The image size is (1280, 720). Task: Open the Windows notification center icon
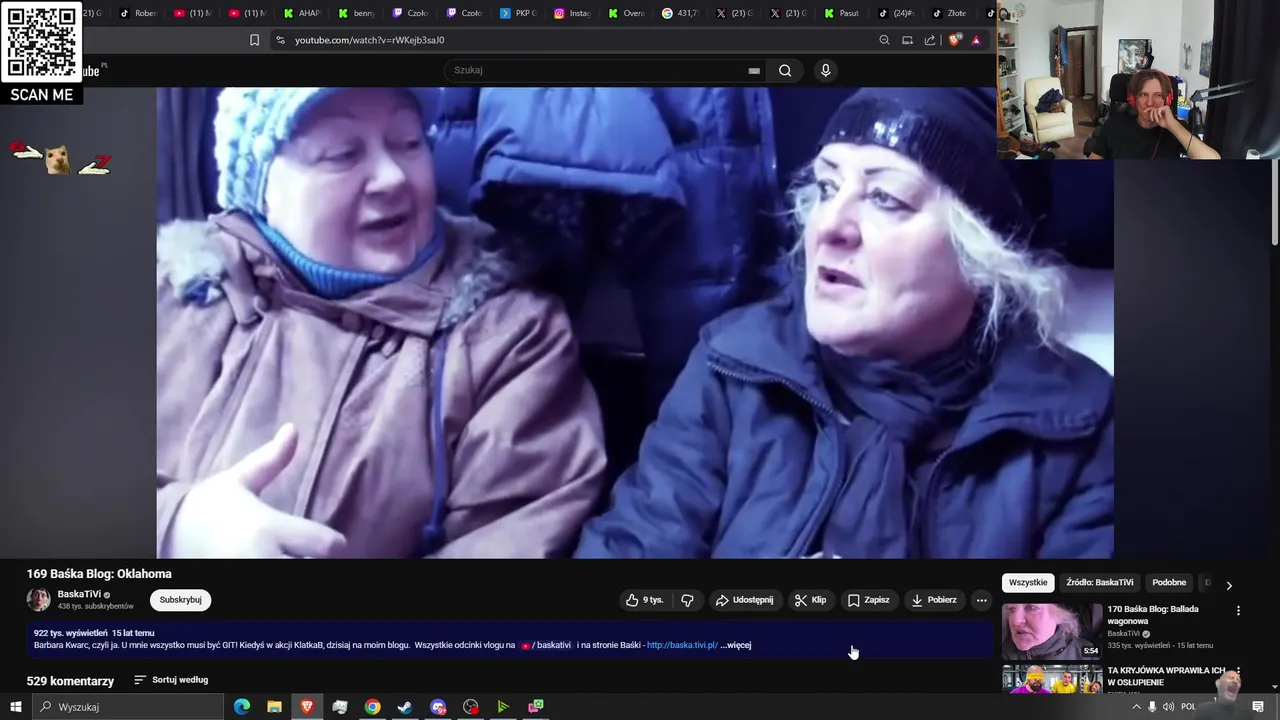[1258, 707]
